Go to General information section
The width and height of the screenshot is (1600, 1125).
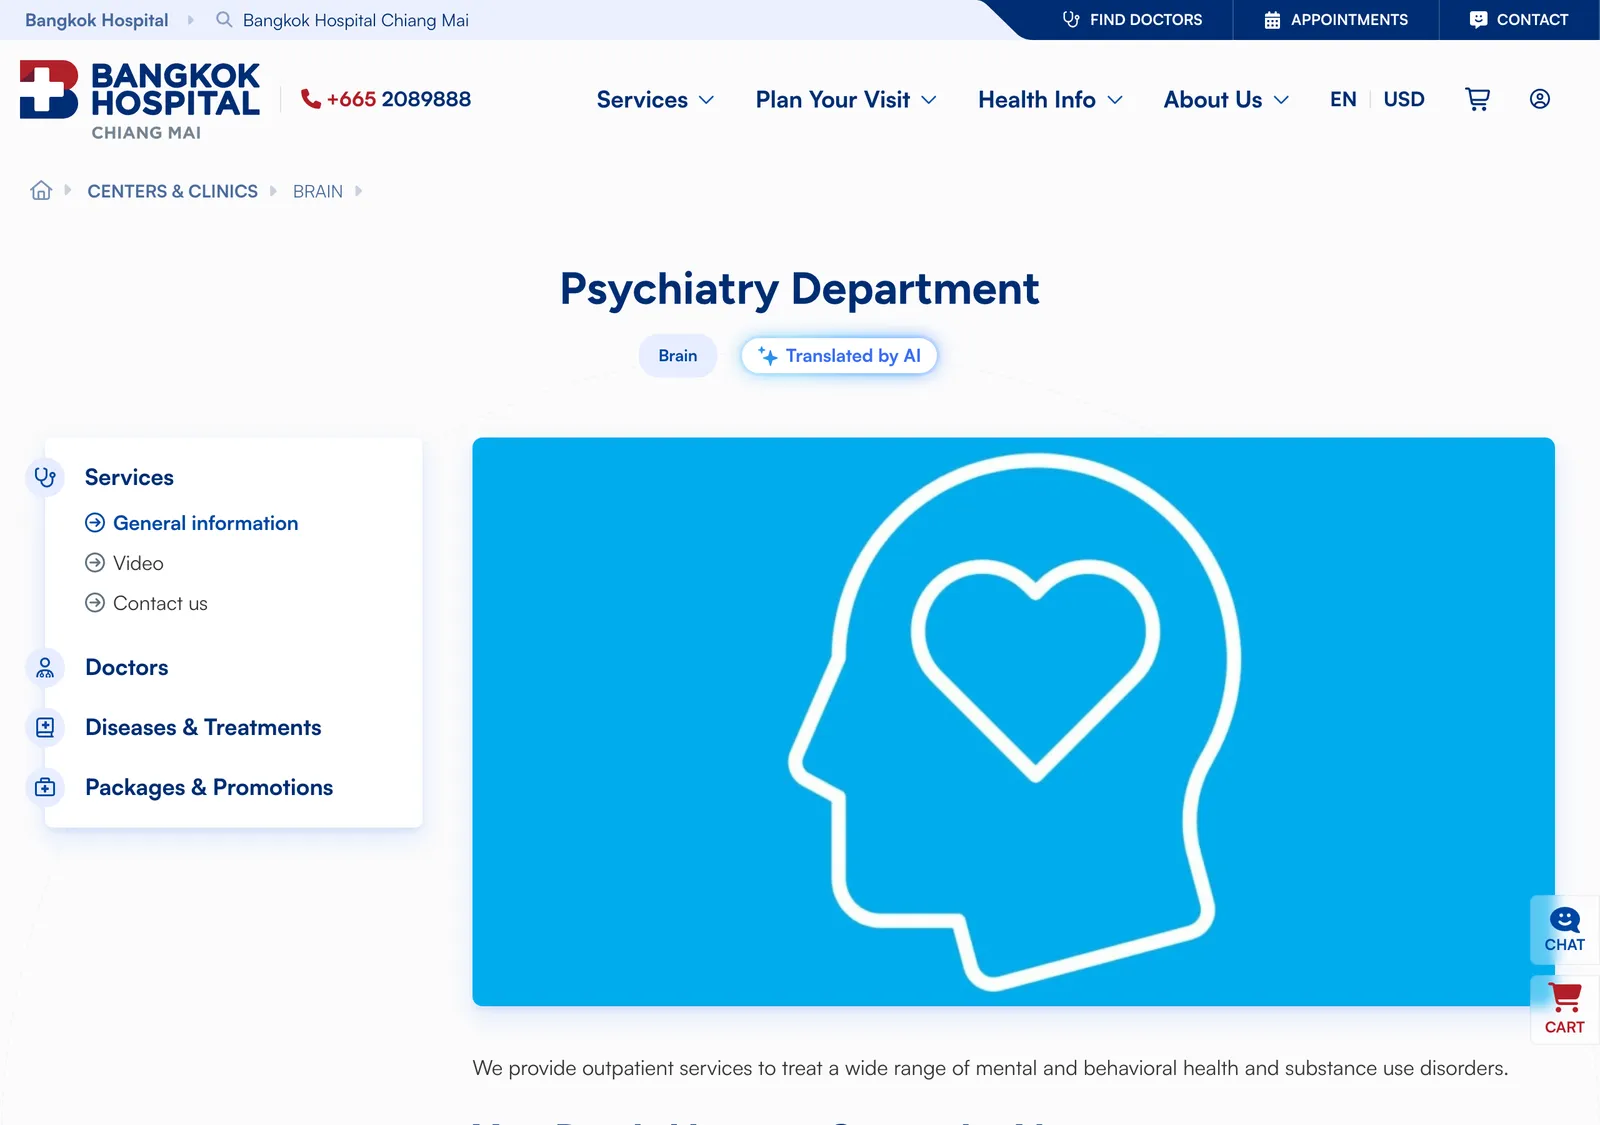coord(205,522)
